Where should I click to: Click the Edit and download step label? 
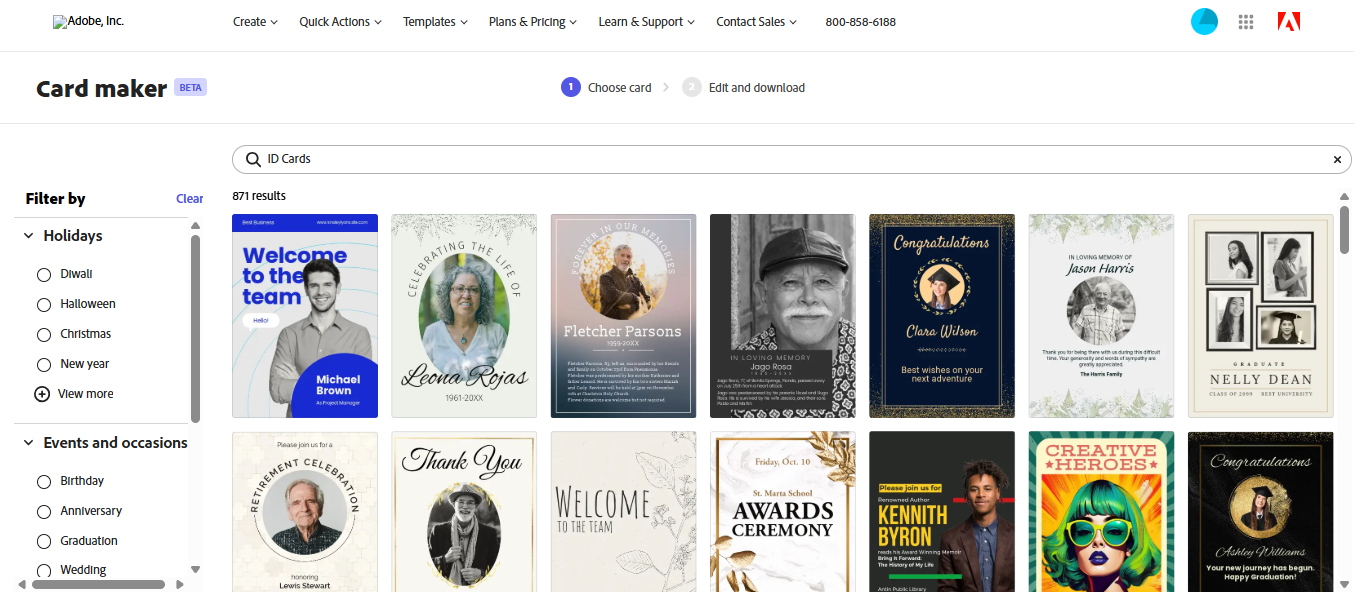click(x=757, y=88)
